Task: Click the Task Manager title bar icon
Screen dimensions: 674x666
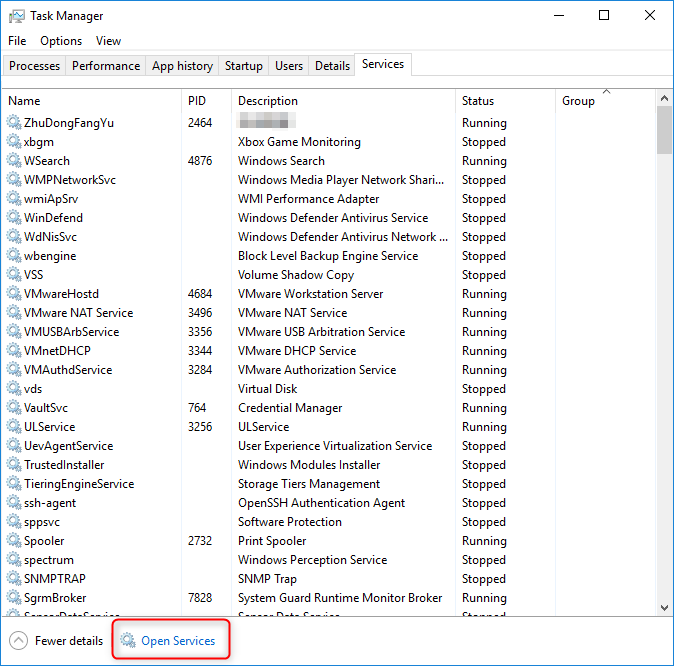Action: click(x=17, y=16)
